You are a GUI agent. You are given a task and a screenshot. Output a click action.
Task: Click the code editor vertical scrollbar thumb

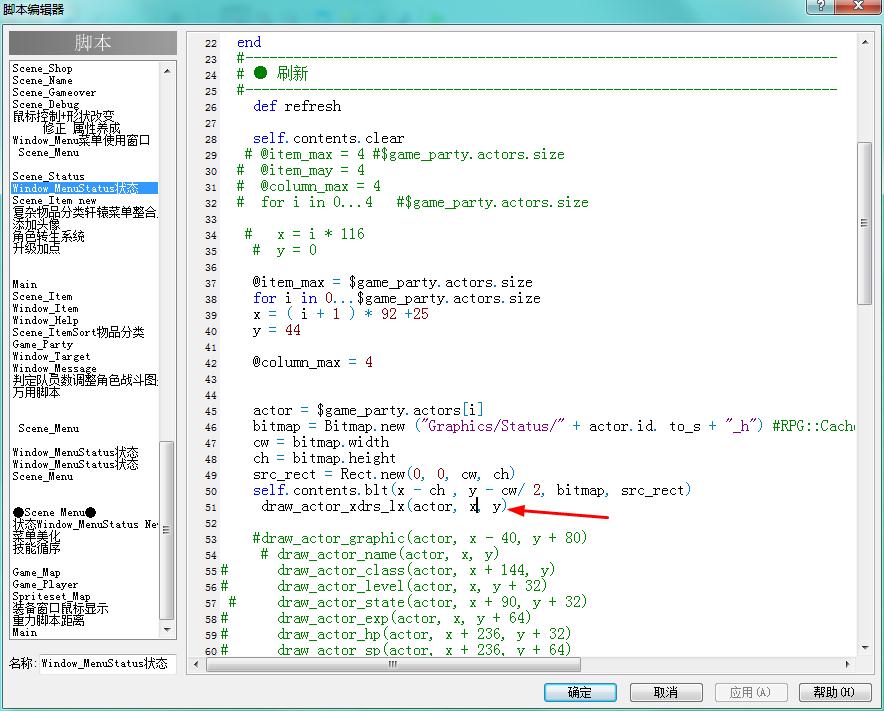click(864, 223)
